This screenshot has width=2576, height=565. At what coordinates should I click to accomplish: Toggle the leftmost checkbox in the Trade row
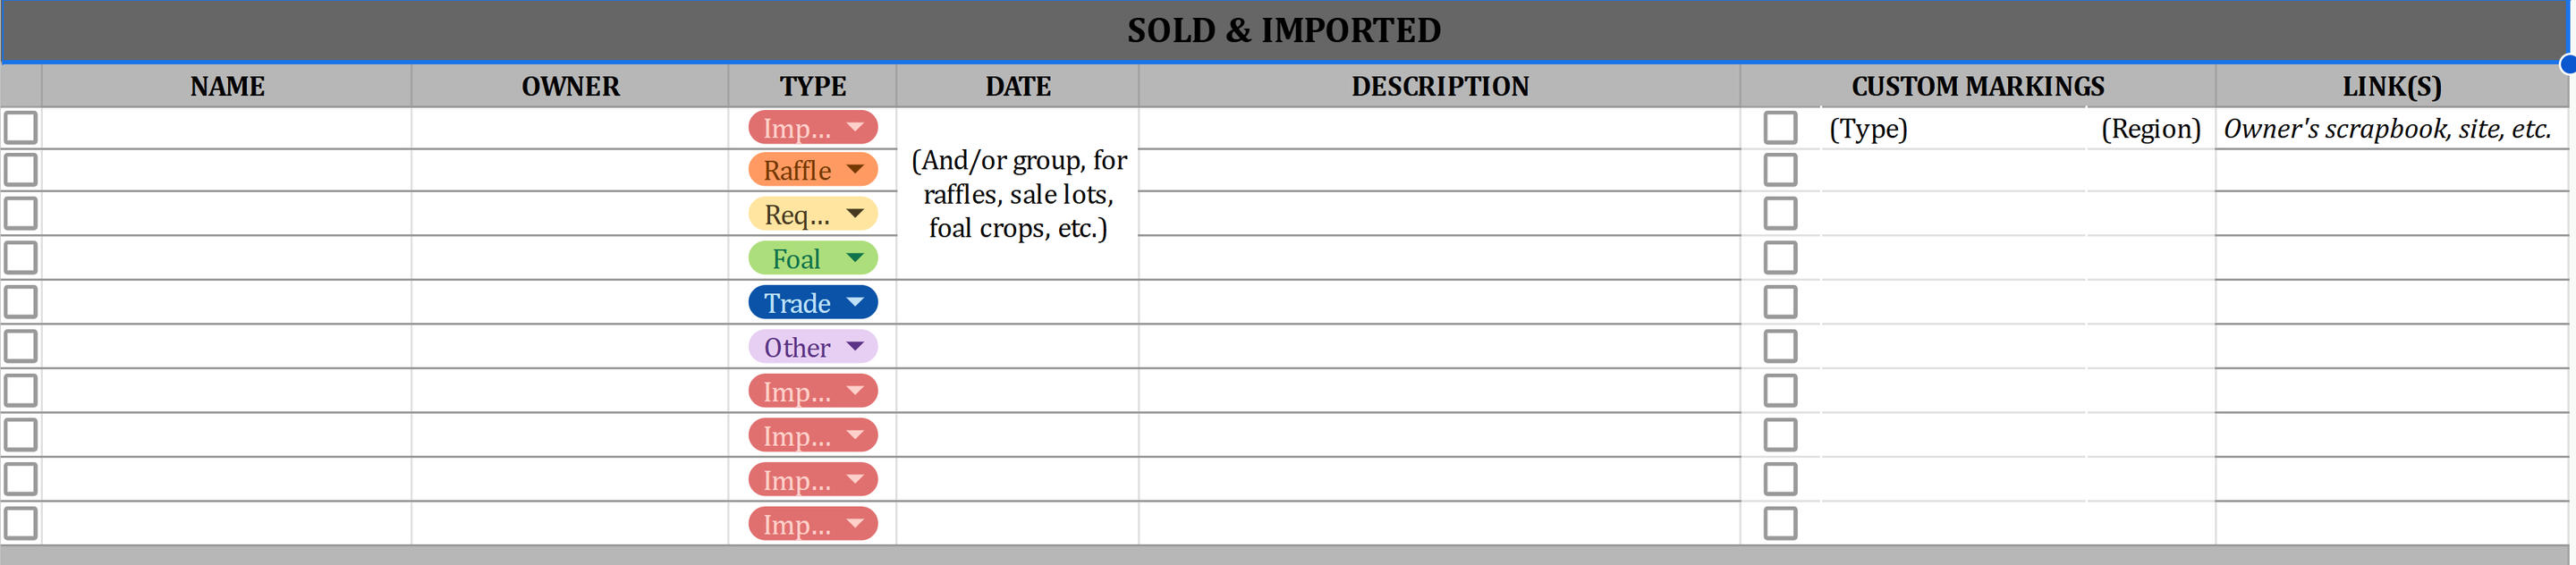21,302
